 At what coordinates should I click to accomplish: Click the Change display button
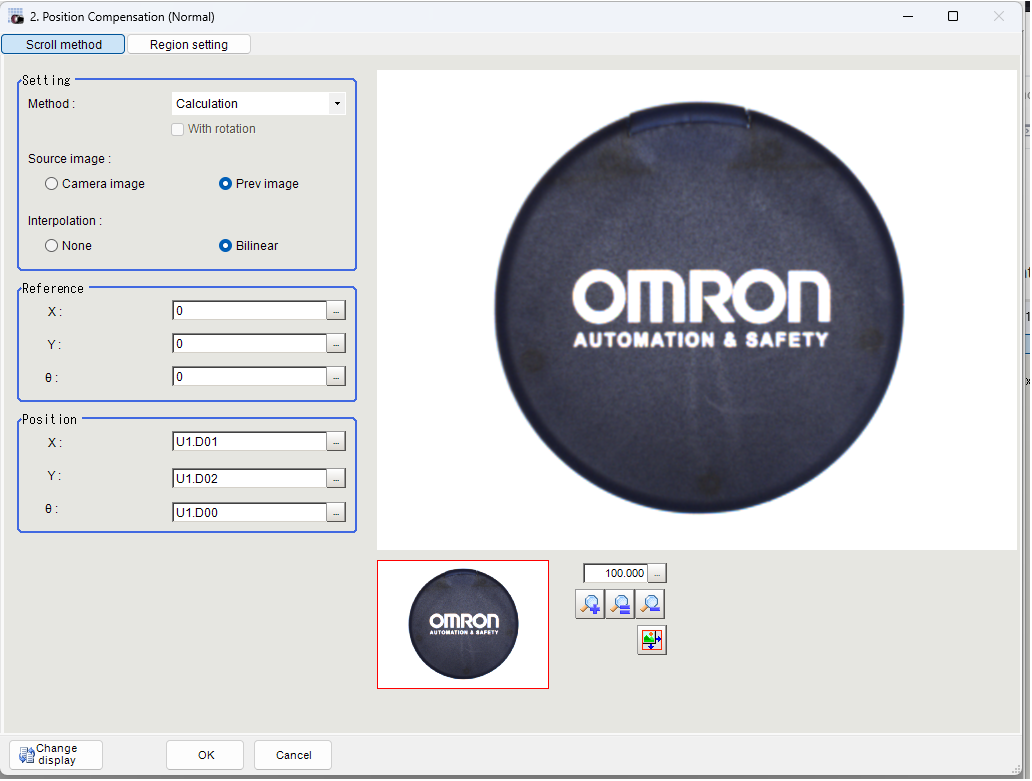[x=56, y=755]
